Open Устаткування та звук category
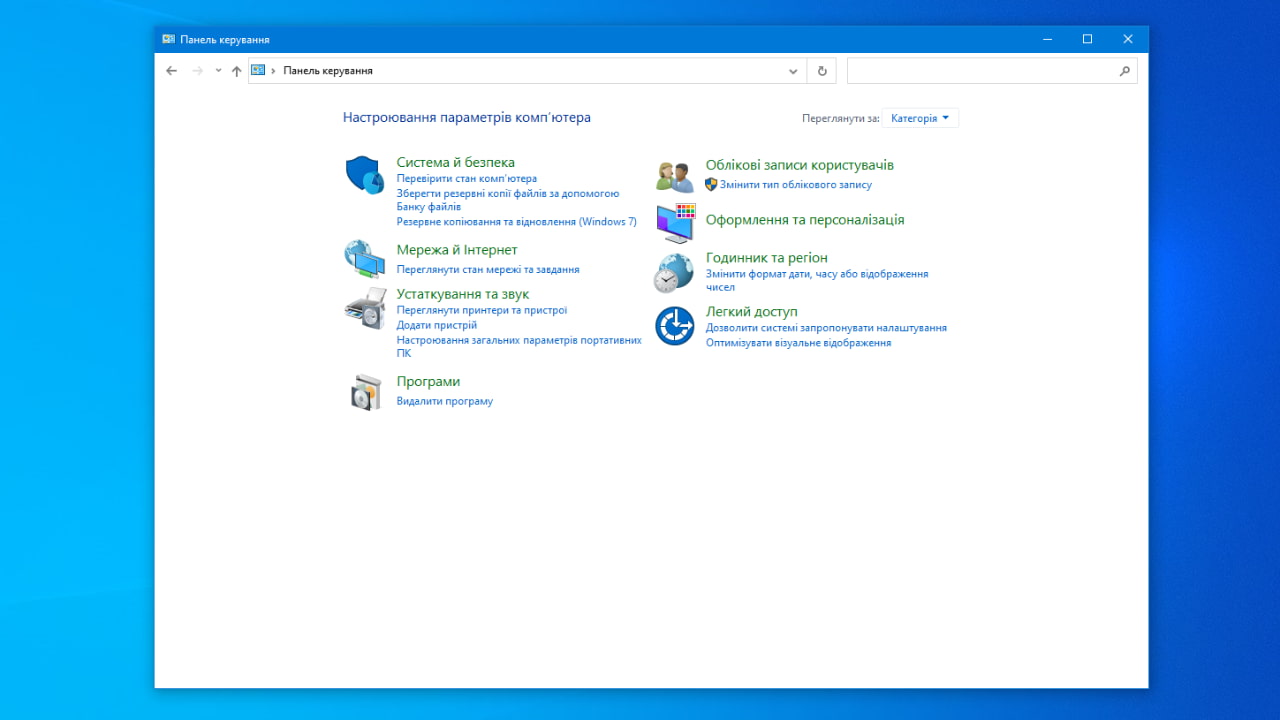 click(x=463, y=294)
